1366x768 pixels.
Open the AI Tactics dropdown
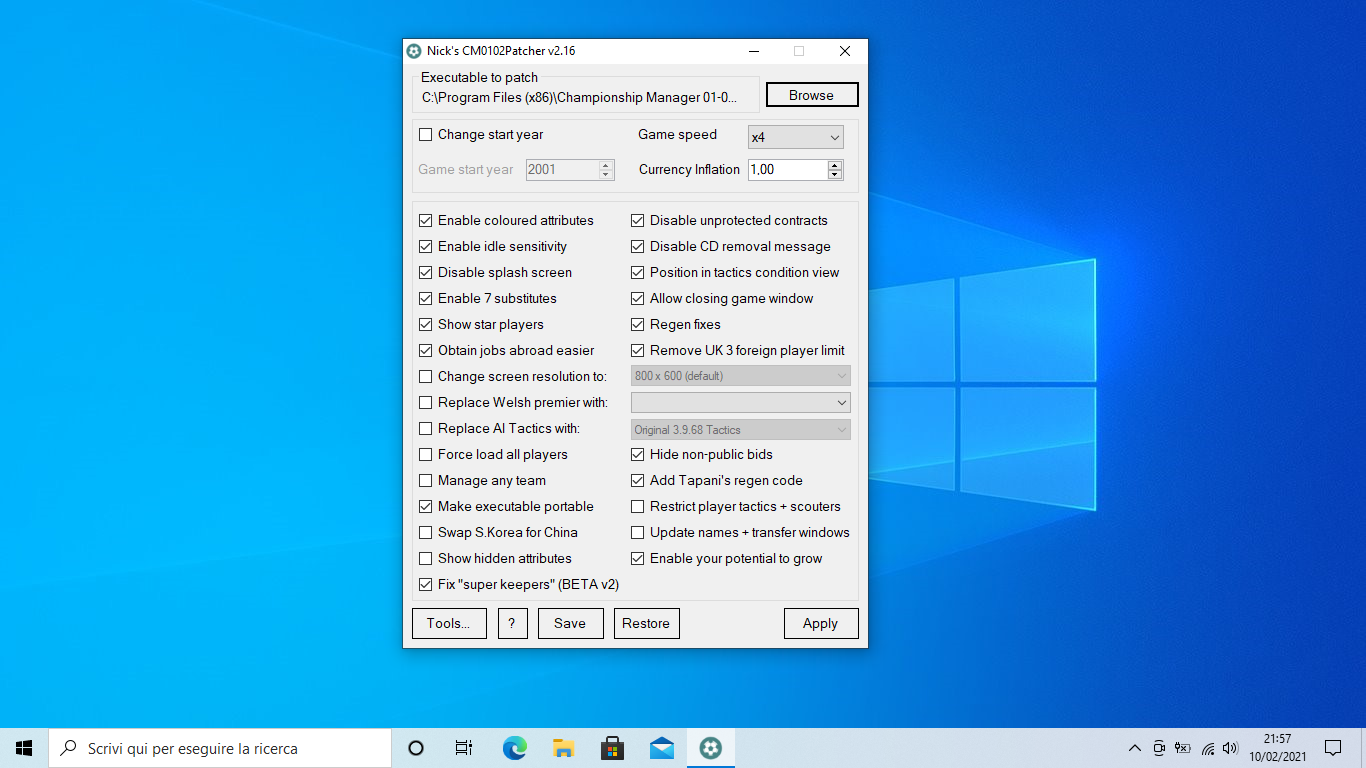coord(741,429)
